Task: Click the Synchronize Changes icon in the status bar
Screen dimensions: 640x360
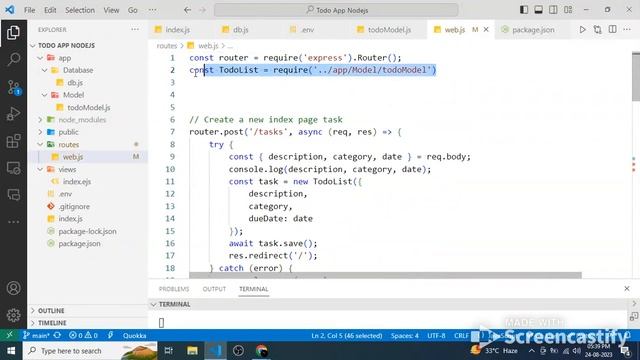Action: point(57,336)
